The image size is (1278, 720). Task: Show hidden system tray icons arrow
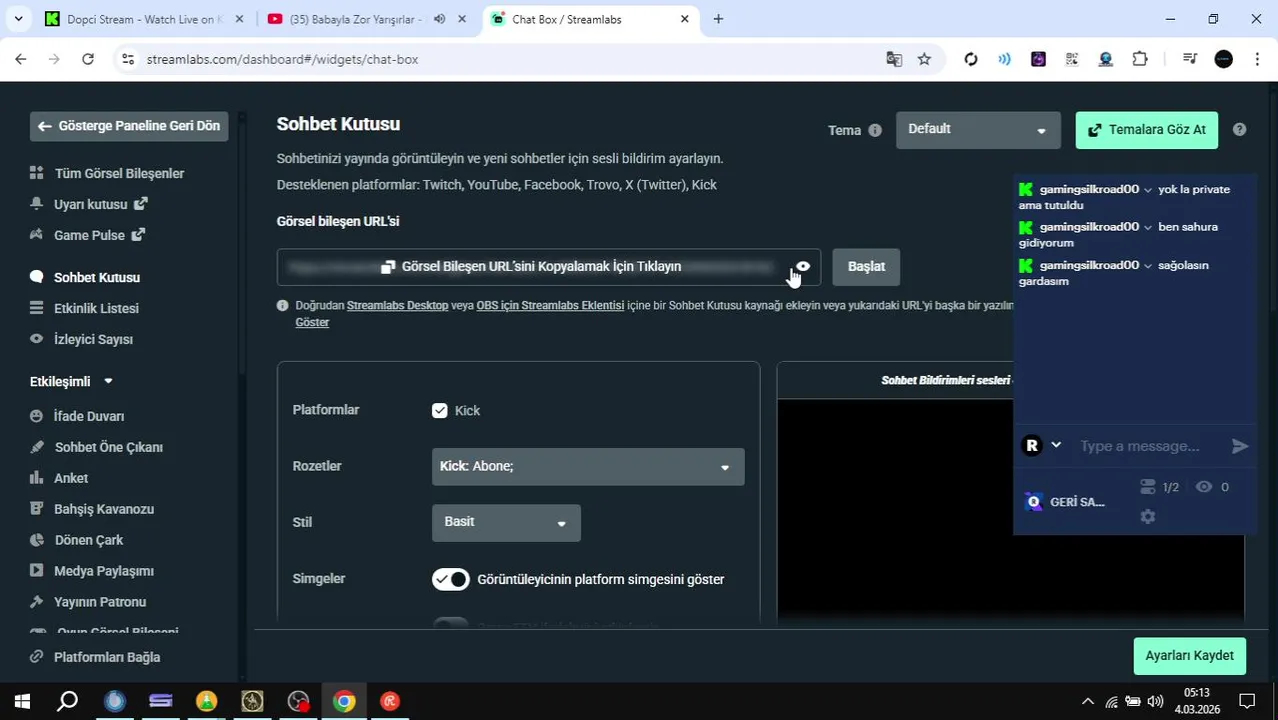1088,701
